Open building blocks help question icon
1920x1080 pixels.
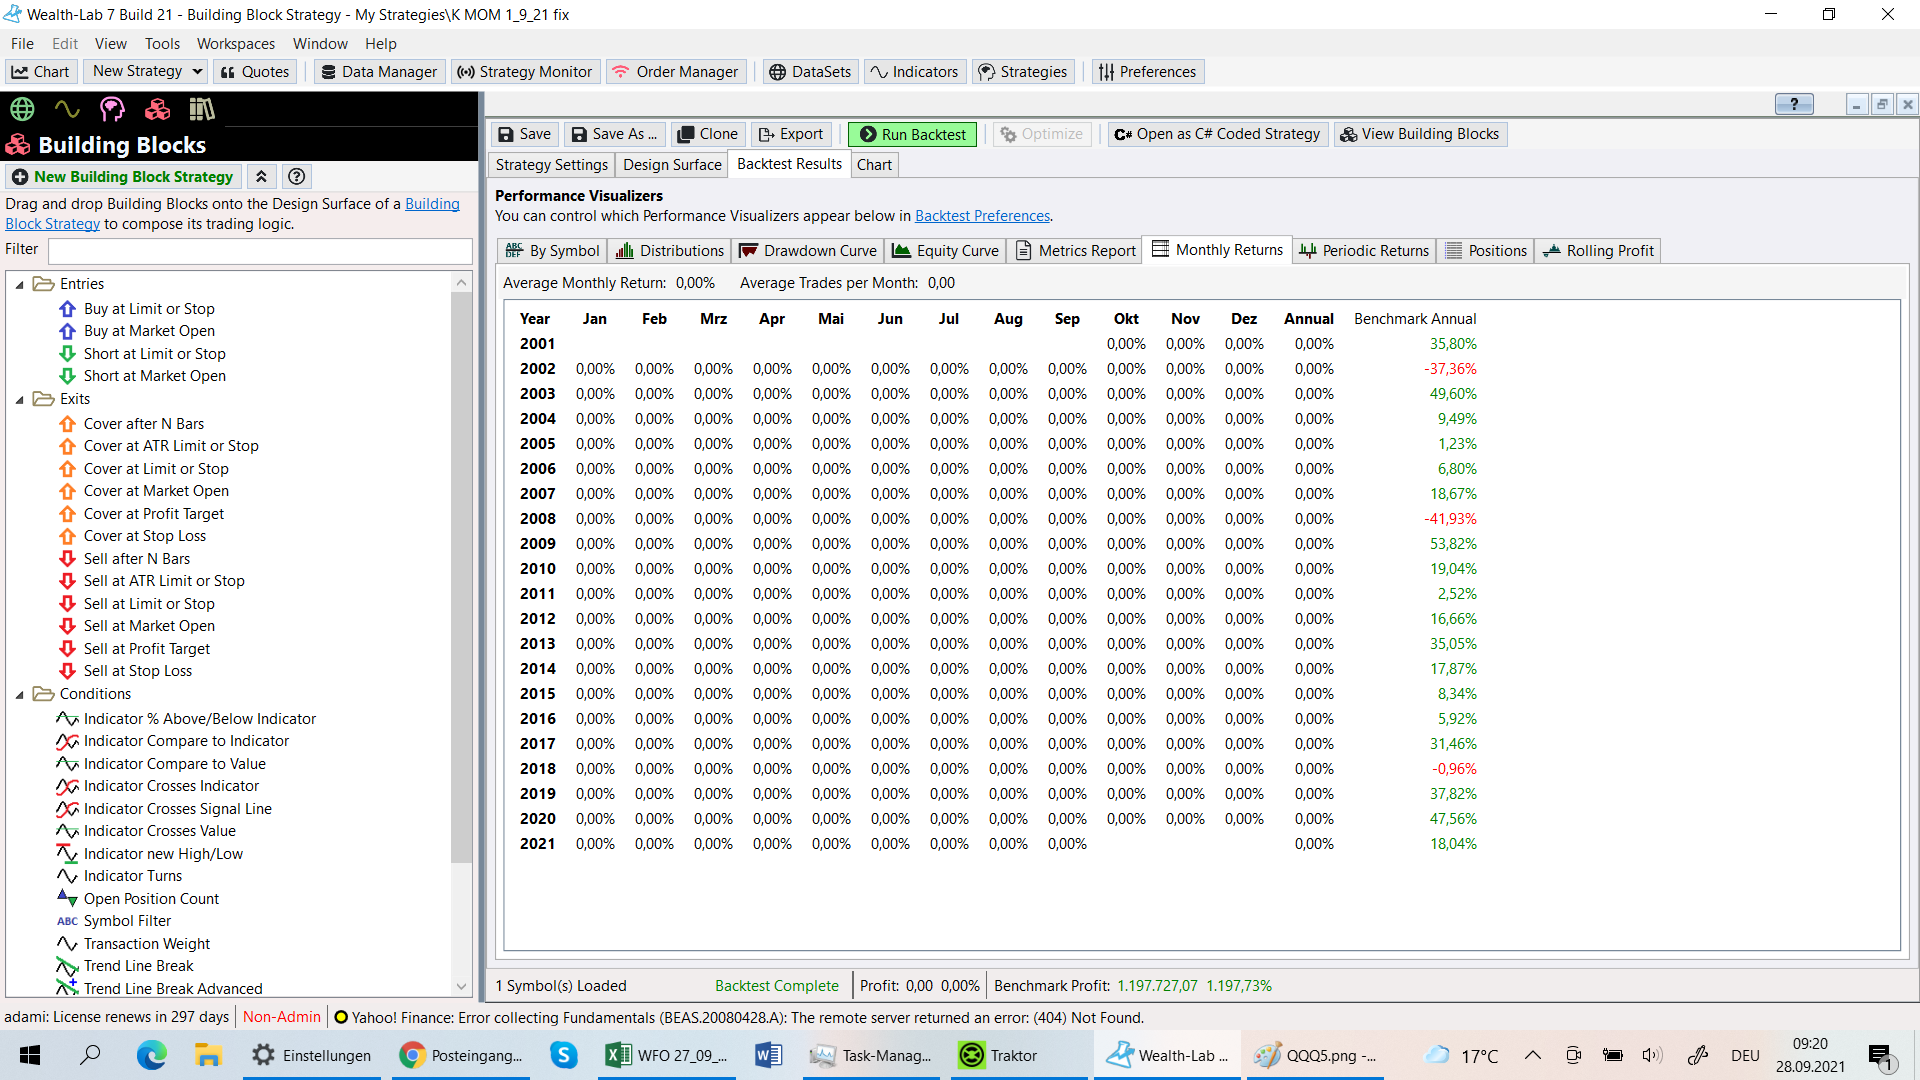click(x=296, y=177)
